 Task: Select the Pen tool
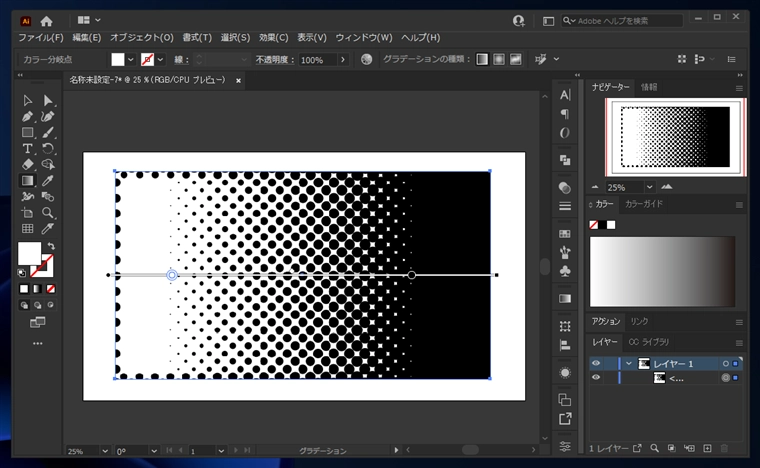tap(27, 116)
